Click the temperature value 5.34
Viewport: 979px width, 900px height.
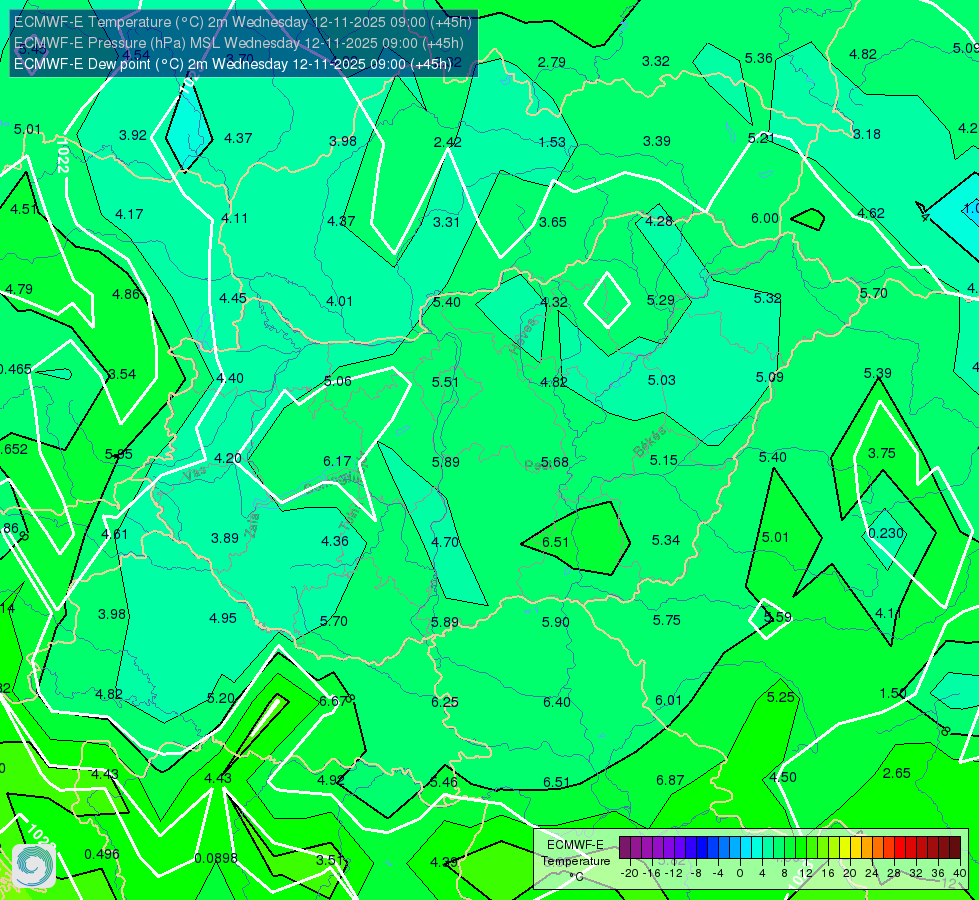[x=666, y=540]
